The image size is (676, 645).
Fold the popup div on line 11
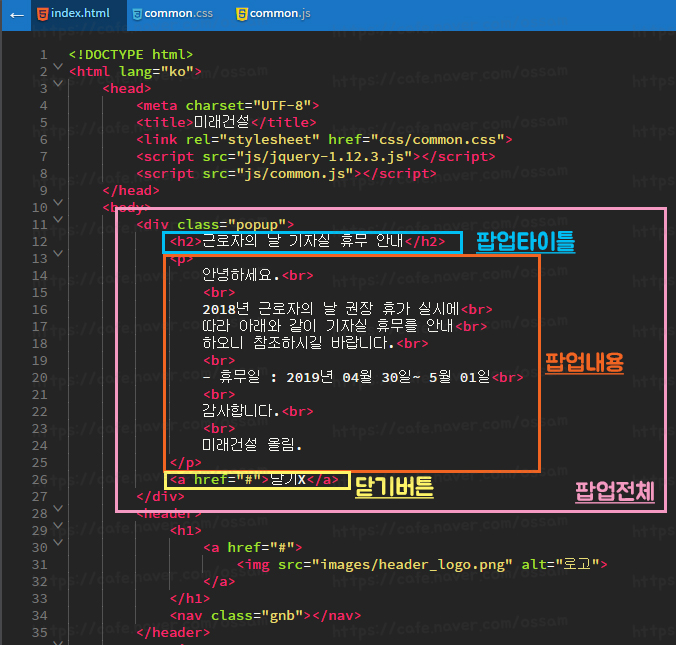58,219
